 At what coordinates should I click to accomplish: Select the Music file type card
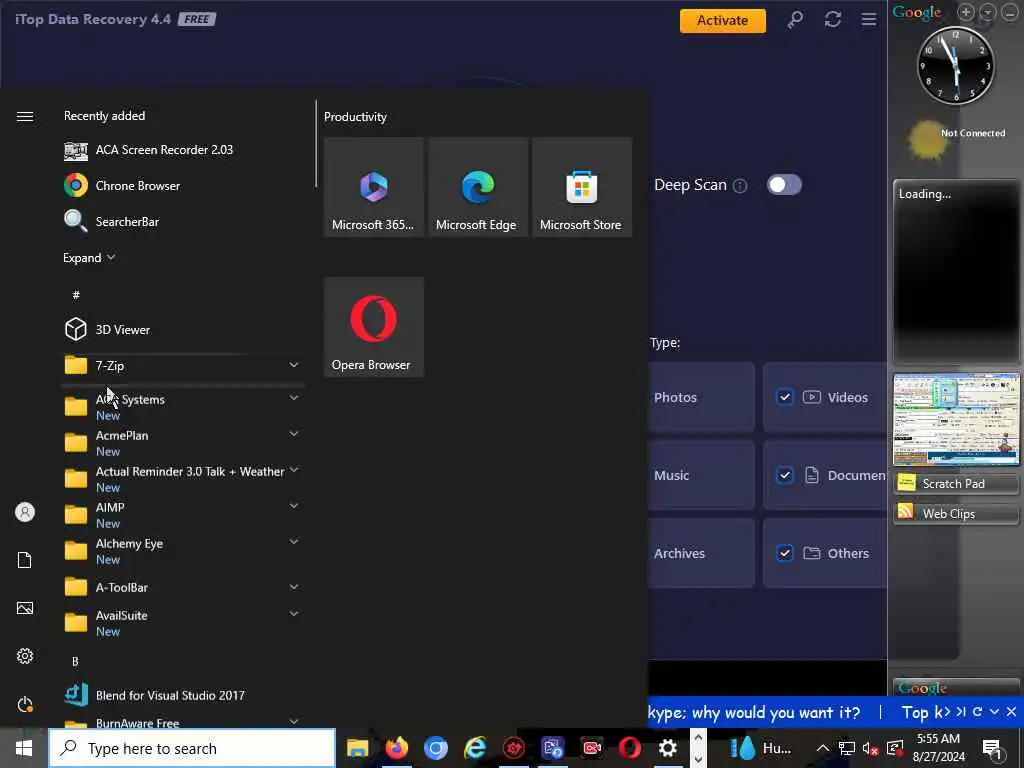[x=701, y=475]
